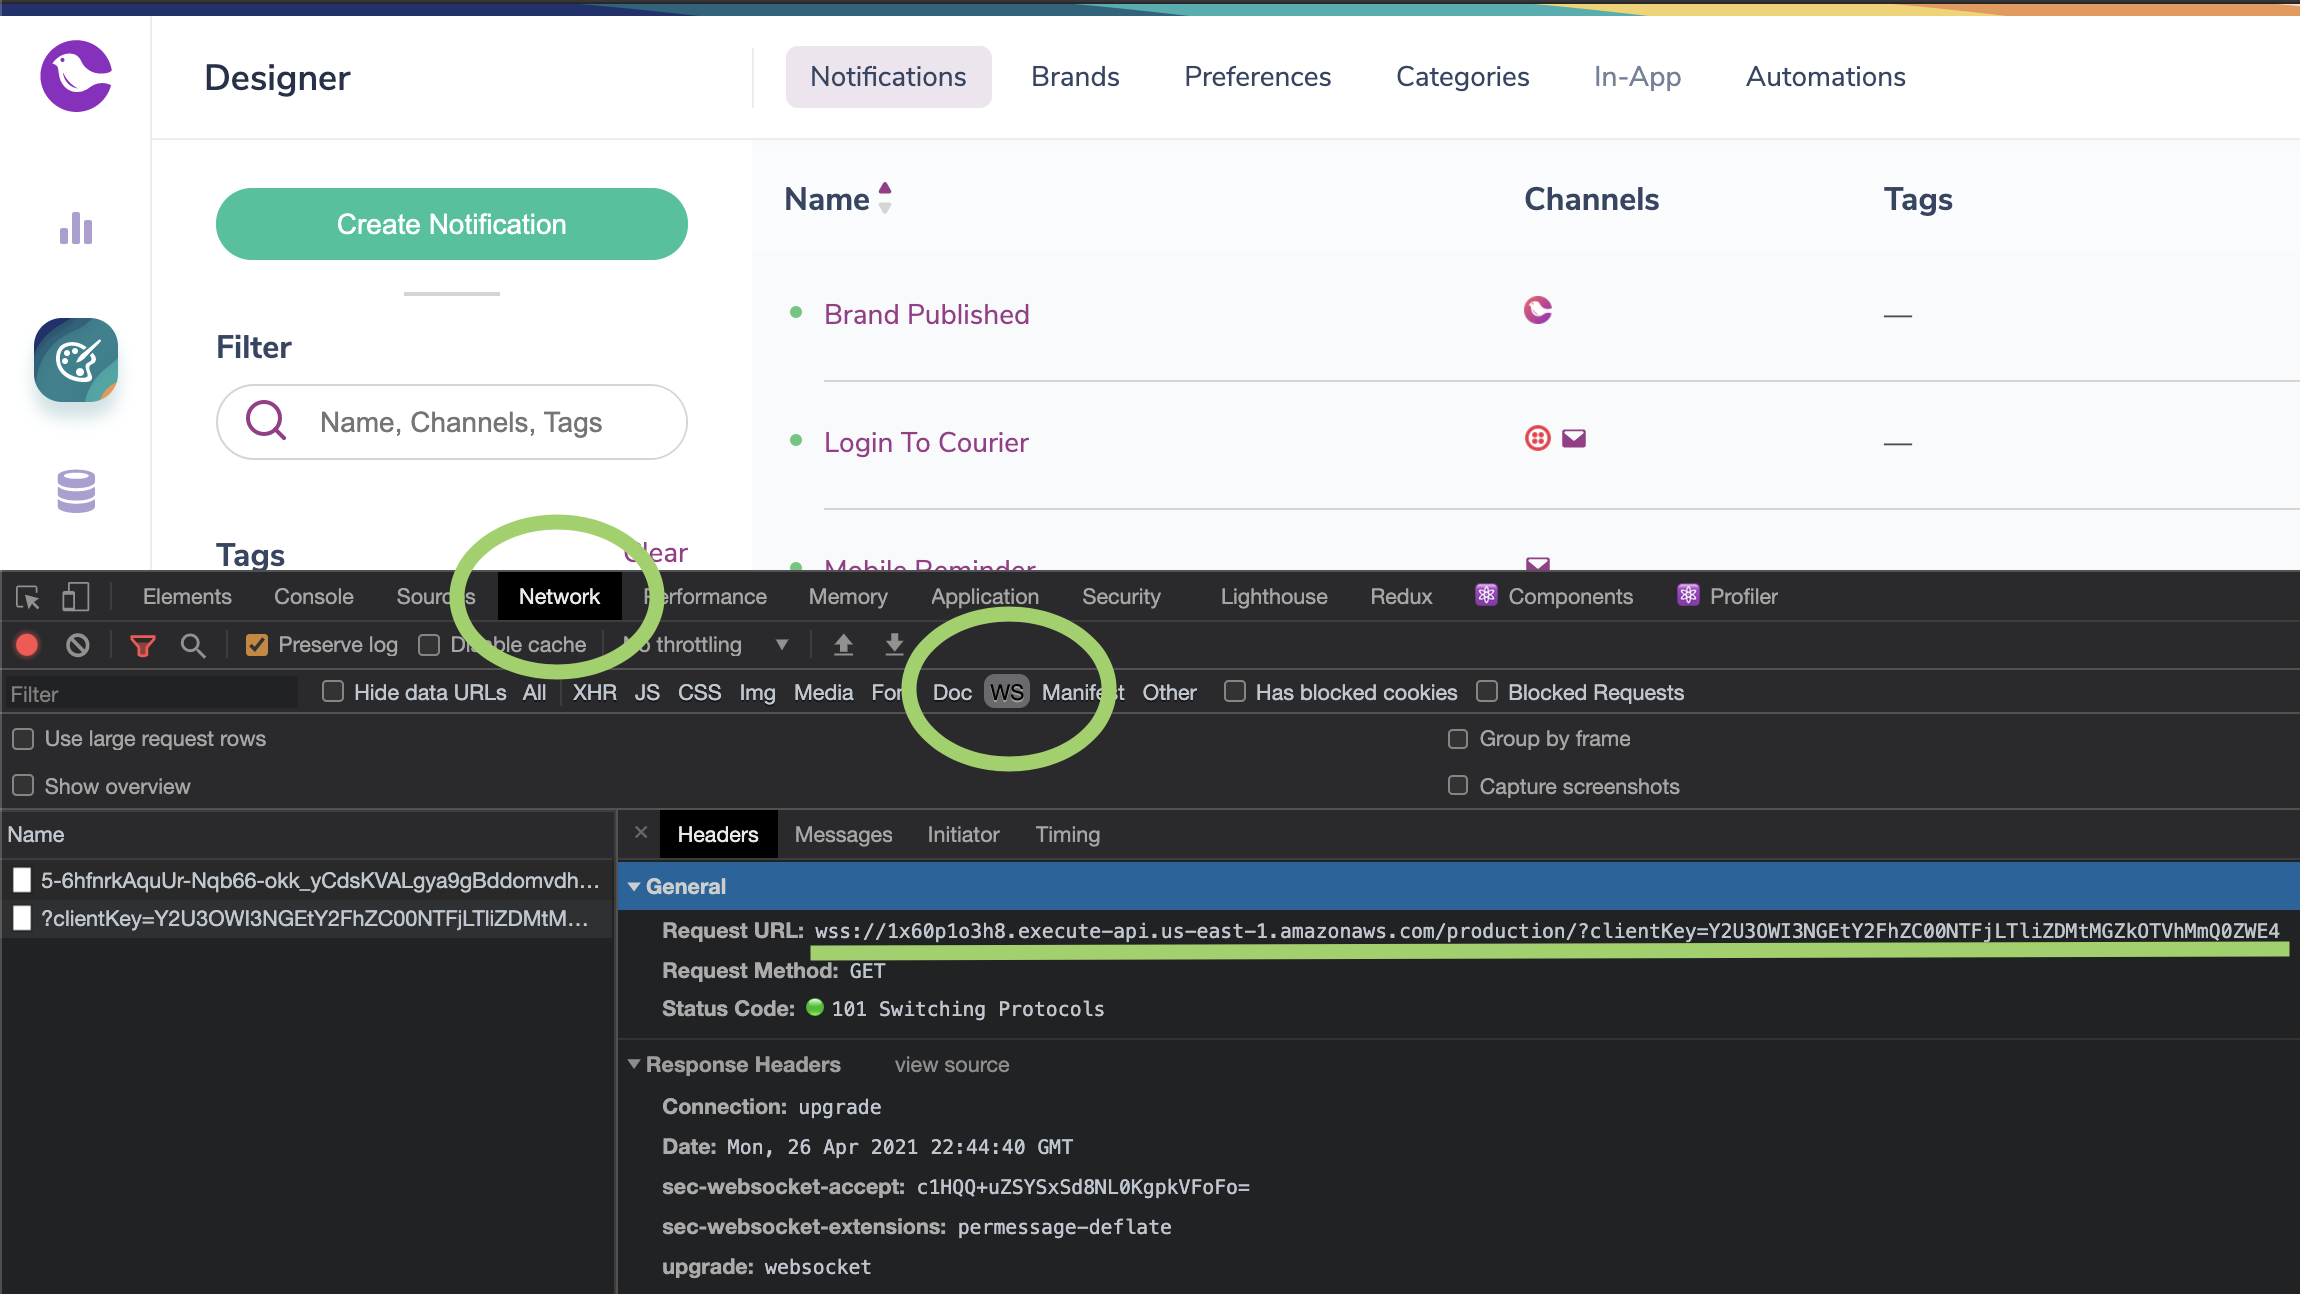Click Twilio channel icon for Login To Courier
The width and height of the screenshot is (2300, 1294).
coord(1538,438)
